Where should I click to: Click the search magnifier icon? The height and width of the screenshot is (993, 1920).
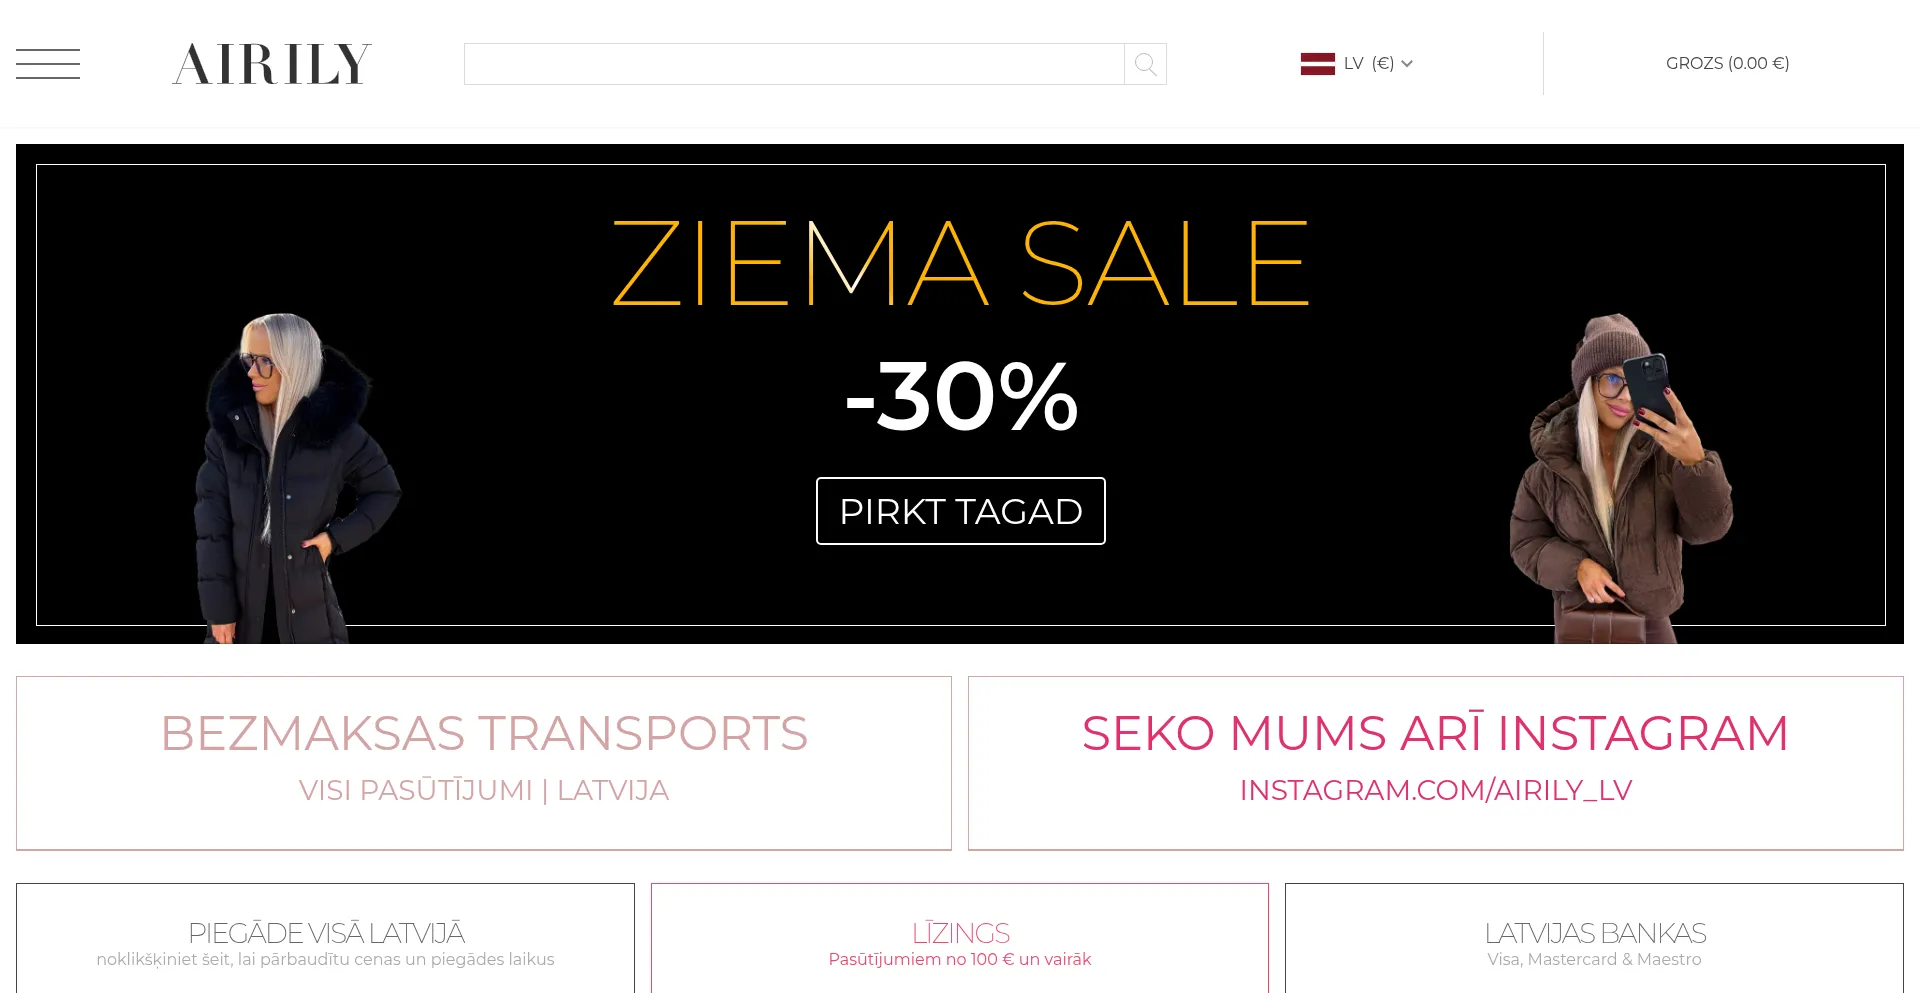click(x=1145, y=65)
